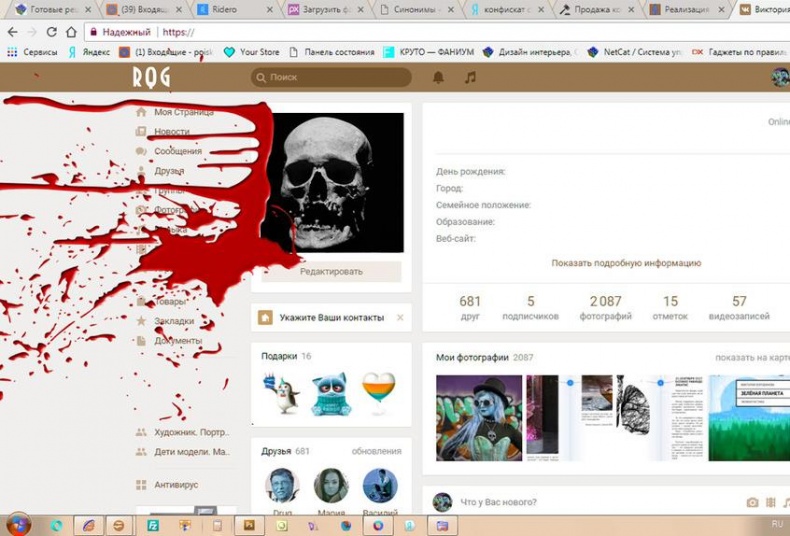This screenshot has width=790, height=536.
Task: Open profile avatar menu in header
Action: pyautogui.click(x=779, y=77)
